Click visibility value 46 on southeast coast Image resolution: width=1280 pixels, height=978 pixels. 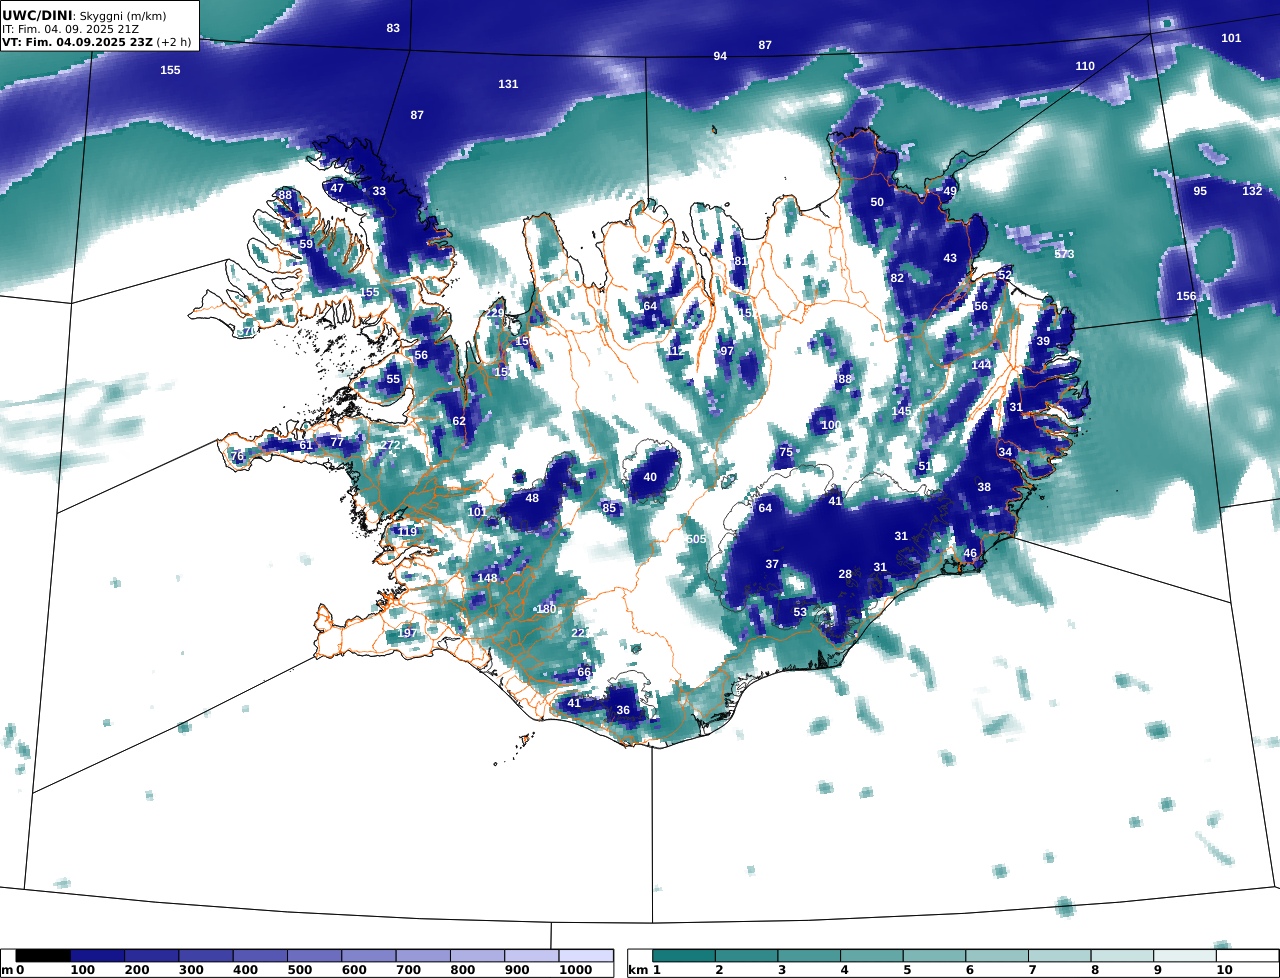pos(970,553)
